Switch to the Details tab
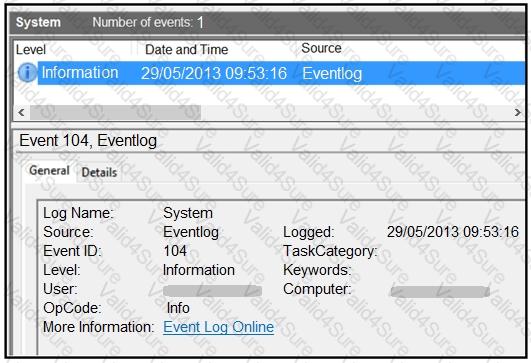This screenshot has height=363, width=531. pyautogui.click(x=99, y=172)
